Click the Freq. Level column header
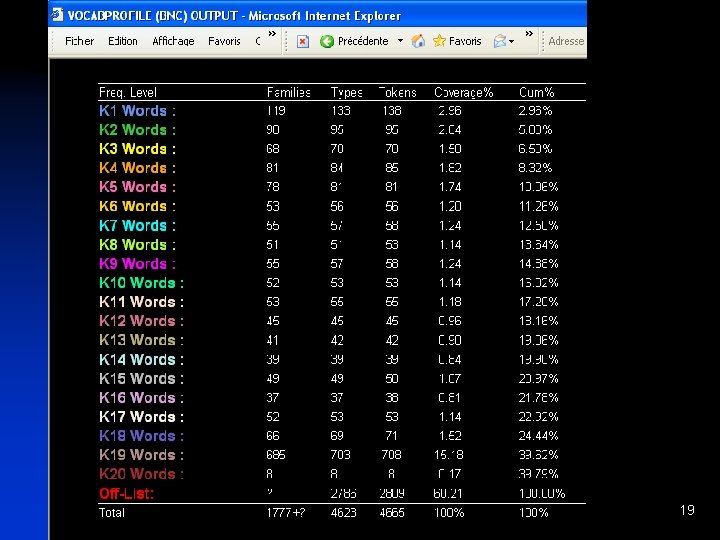The image size is (720, 540). pos(128,92)
